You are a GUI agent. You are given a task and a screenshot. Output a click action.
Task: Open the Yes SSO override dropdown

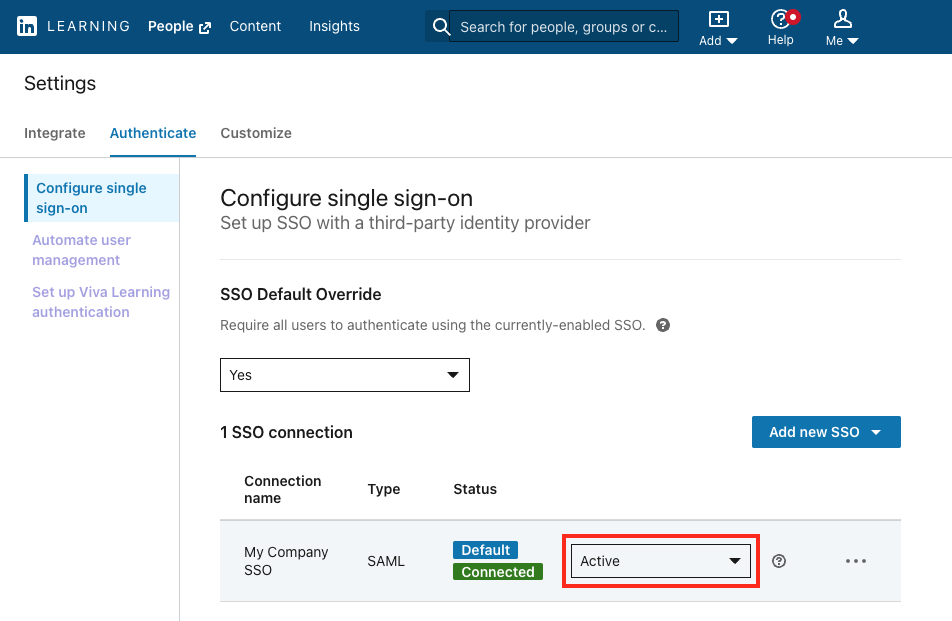point(345,375)
